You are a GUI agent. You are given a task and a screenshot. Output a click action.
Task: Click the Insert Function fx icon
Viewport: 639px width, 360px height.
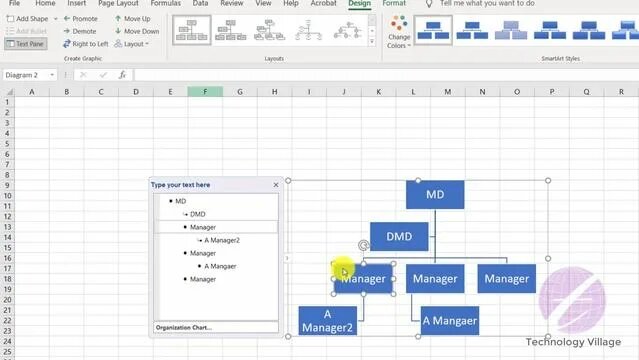click(x=122, y=75)
